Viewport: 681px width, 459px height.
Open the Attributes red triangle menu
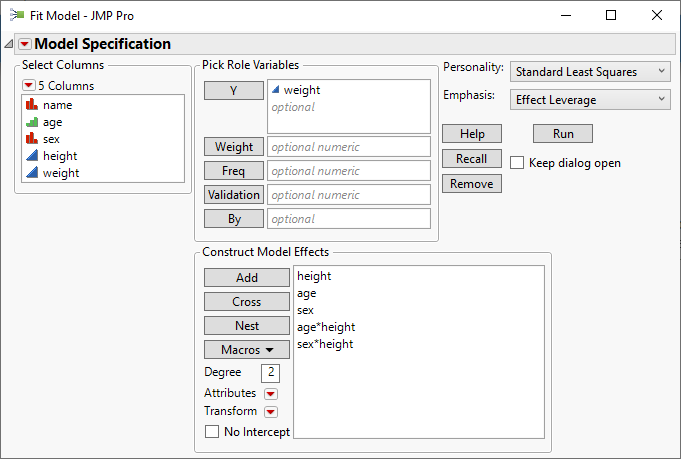(x=270, y=394)
